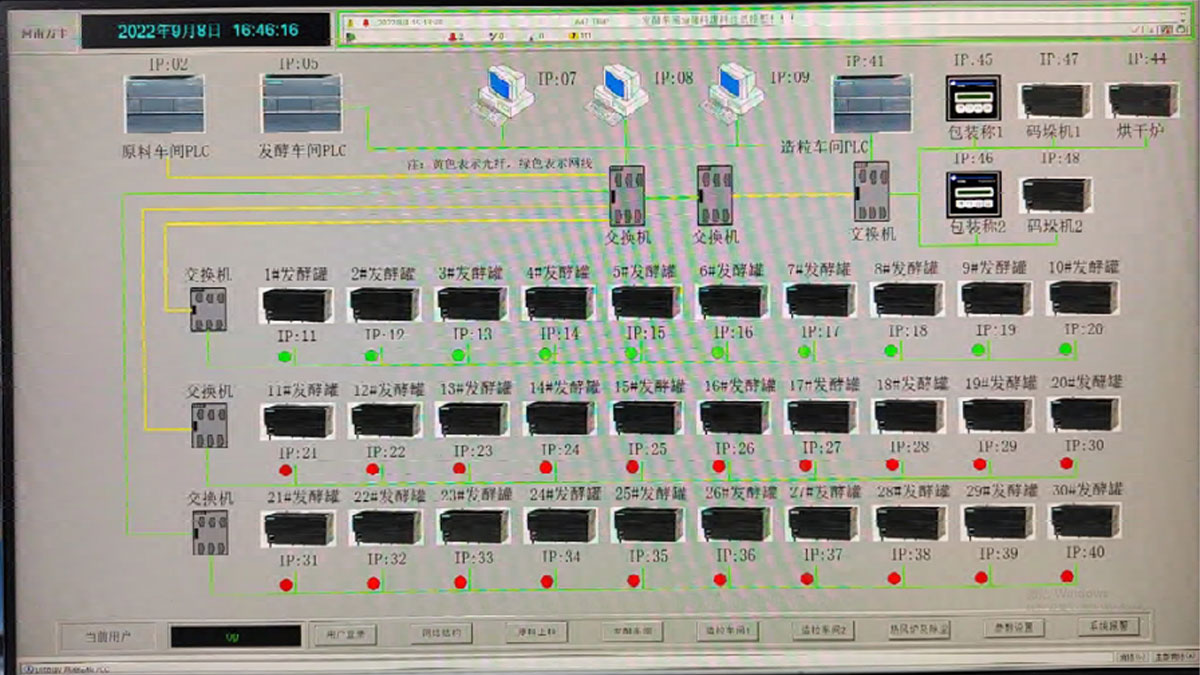Go to the 造粒车间1 screen
Viewport: 1200px width, 675px height.
tap(727, 631)
